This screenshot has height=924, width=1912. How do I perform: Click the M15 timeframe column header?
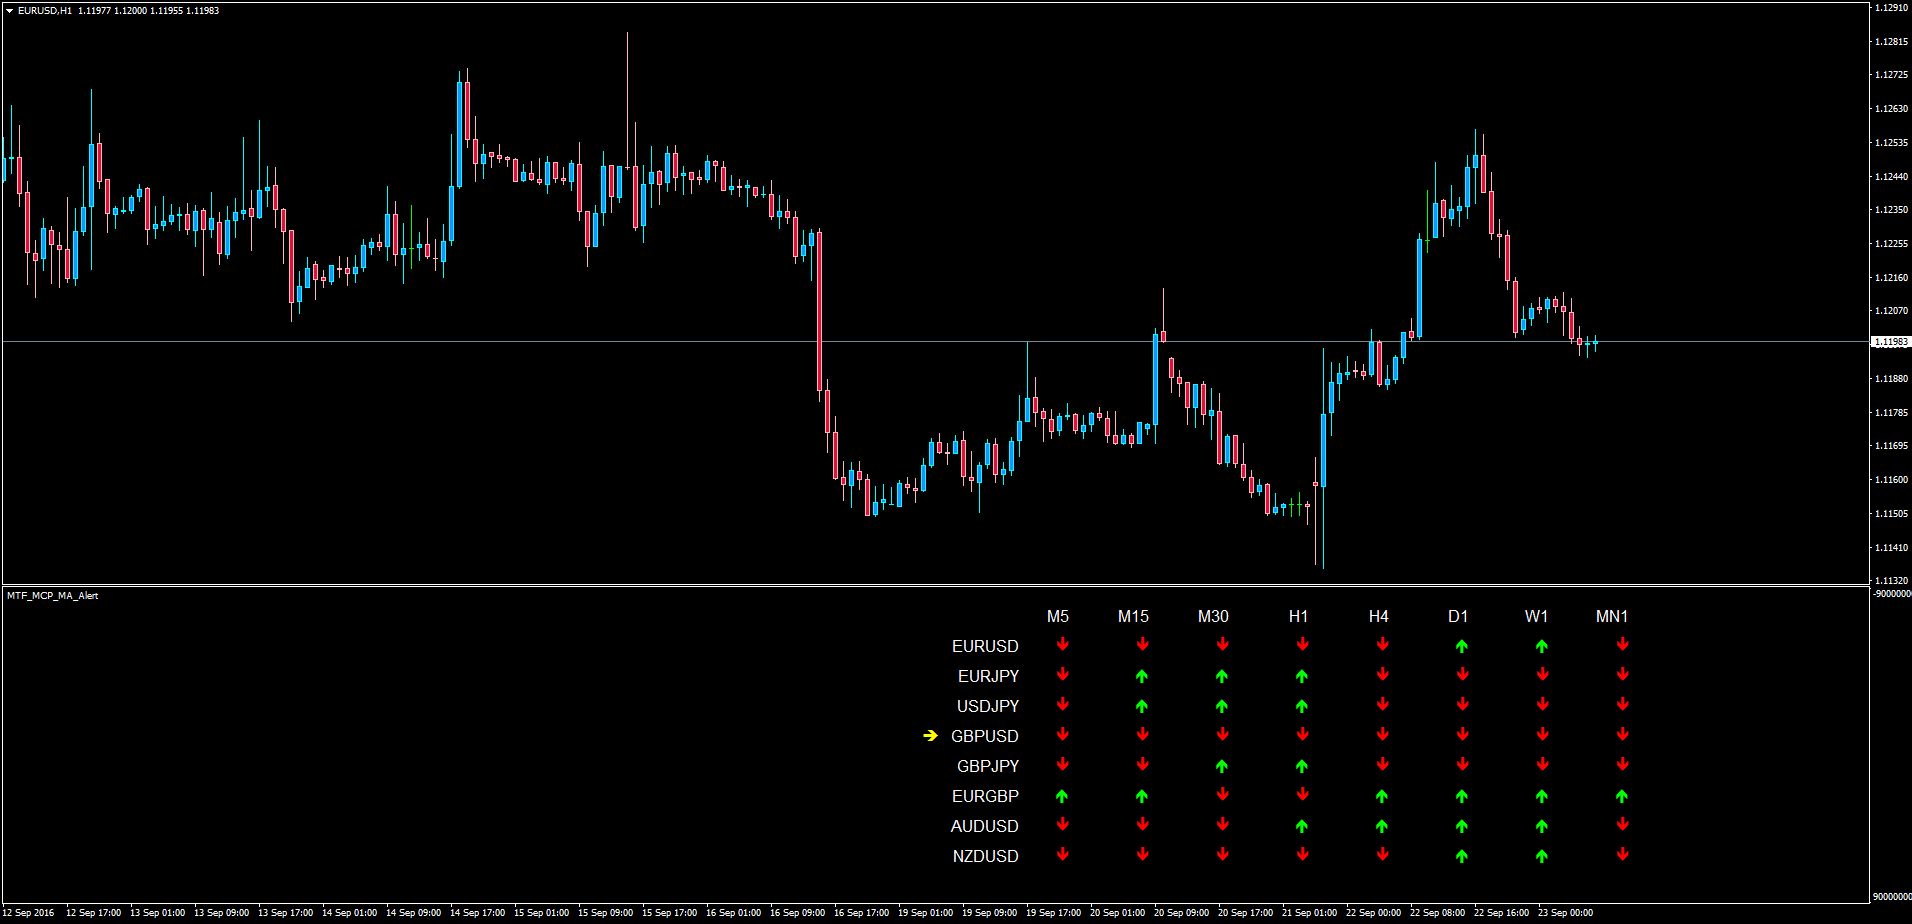tap(1133, 616)
